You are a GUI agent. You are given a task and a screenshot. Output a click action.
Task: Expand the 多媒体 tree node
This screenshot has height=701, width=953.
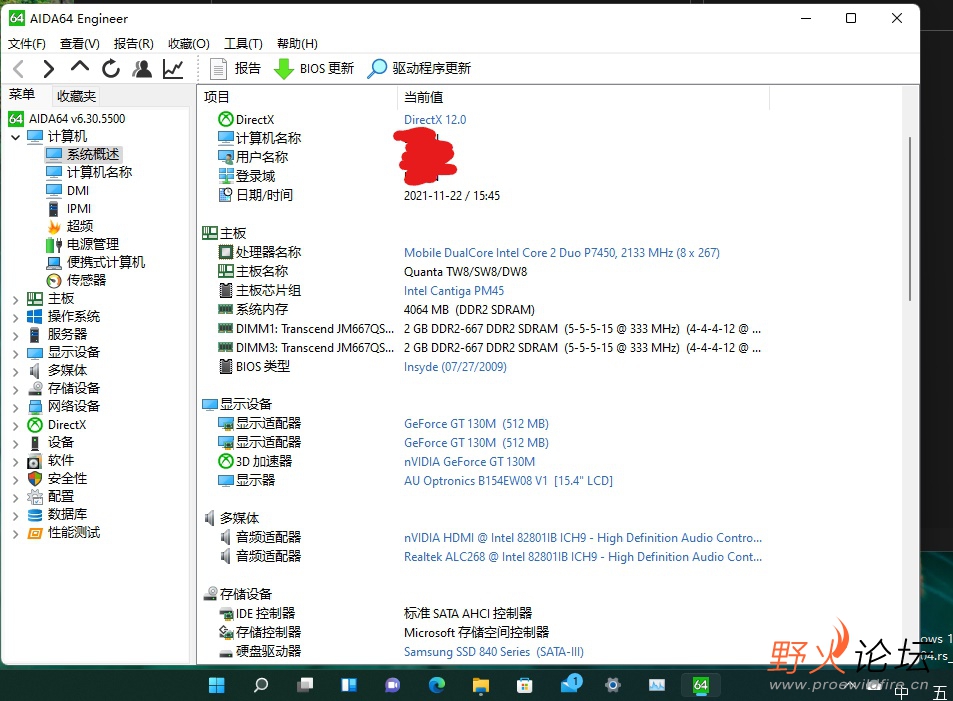pyautogui.click(x=16, y=371)
